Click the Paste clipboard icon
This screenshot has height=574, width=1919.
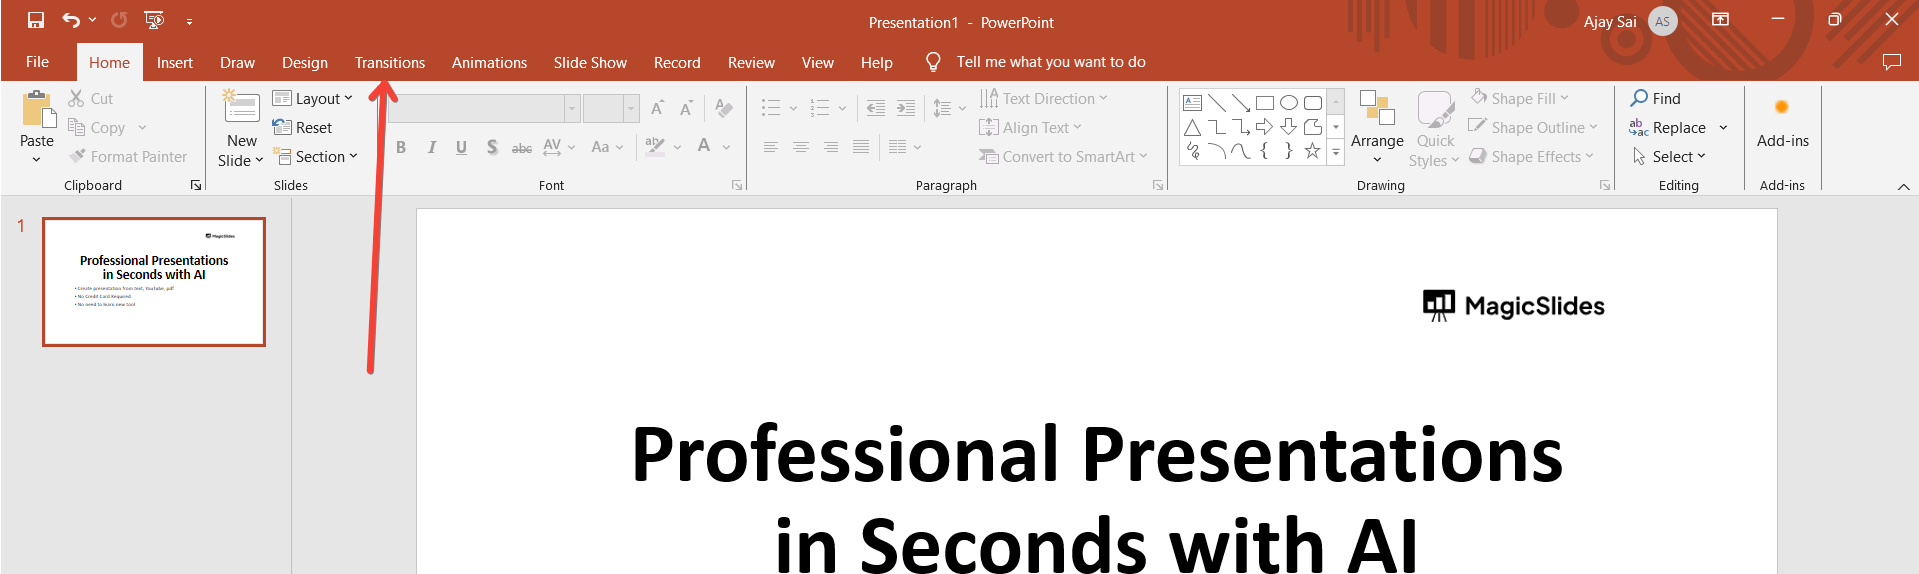[x=37, y=109]
